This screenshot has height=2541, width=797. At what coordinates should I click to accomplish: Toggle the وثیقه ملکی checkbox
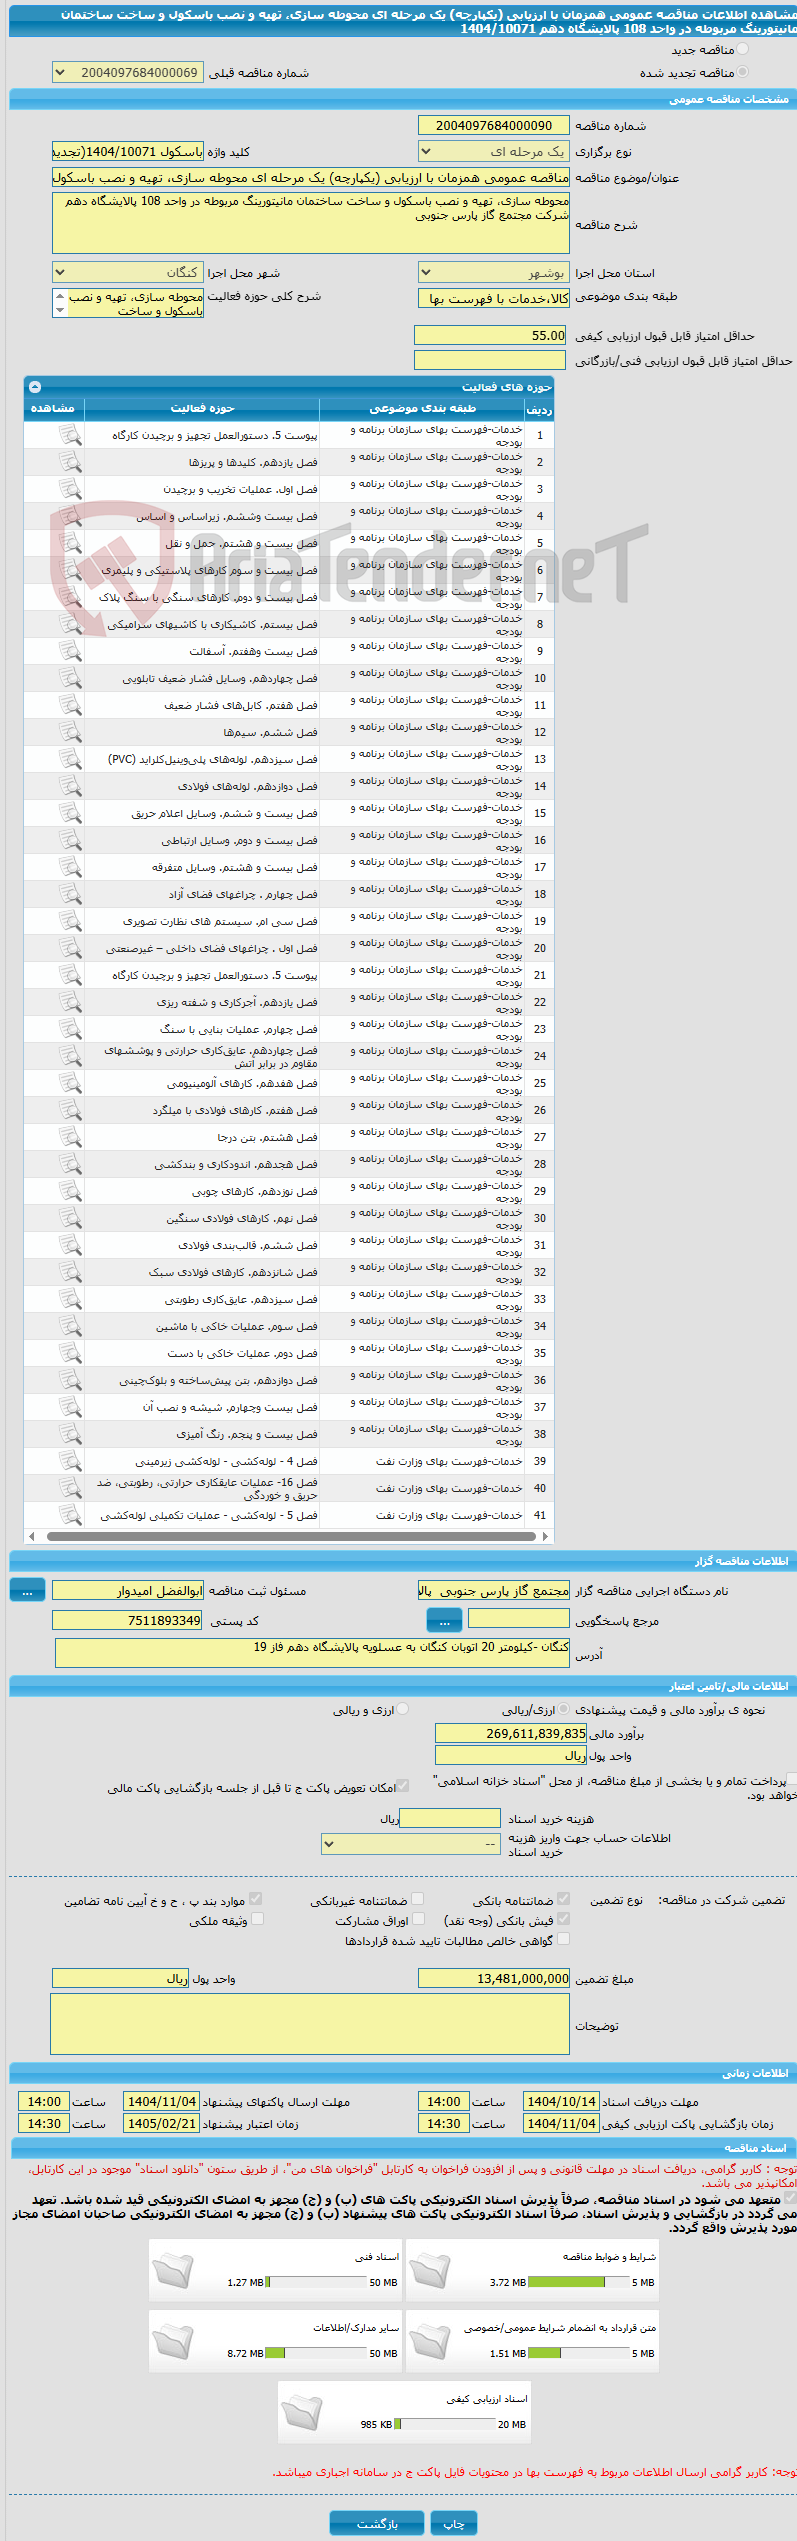[x=257, y=1918]
